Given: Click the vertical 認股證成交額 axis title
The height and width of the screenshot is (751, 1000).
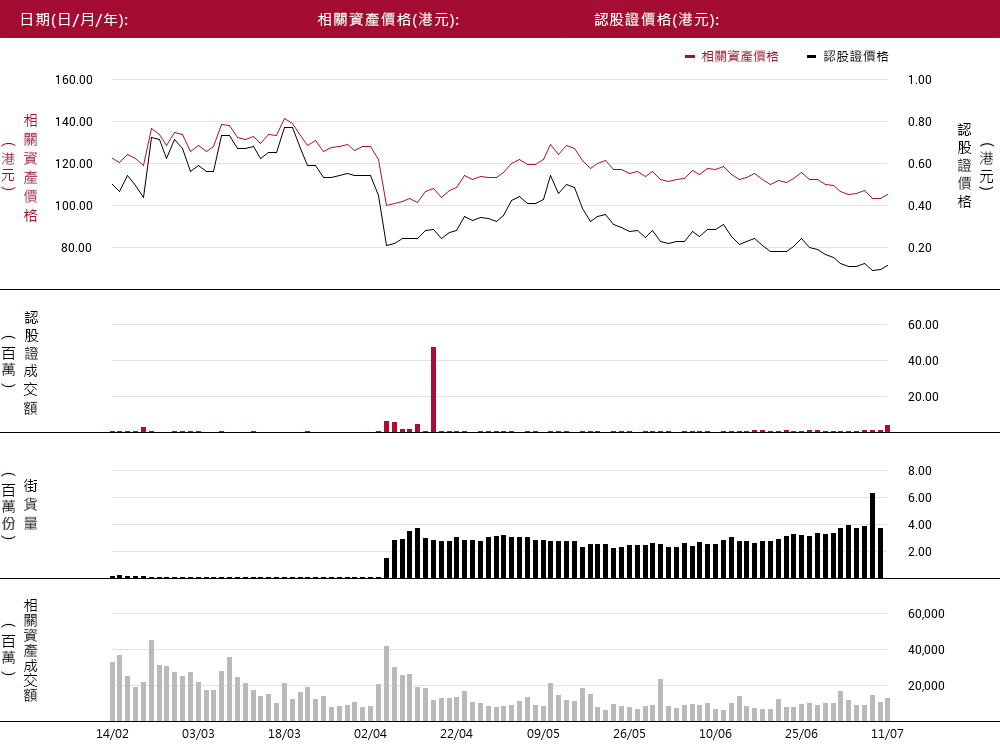Looking at the screenshot, I should pos(31,363).
